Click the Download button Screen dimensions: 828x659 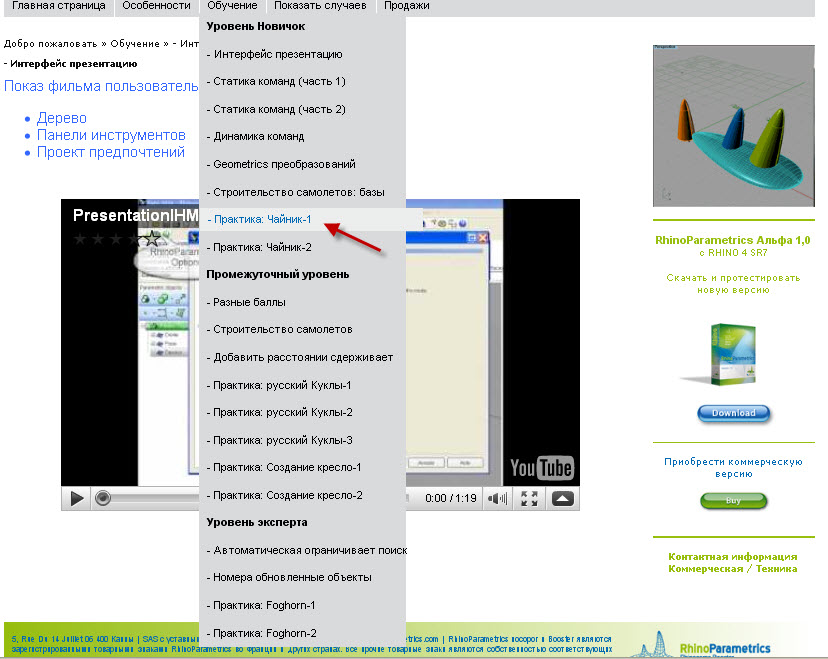click(x=733, y=413)
